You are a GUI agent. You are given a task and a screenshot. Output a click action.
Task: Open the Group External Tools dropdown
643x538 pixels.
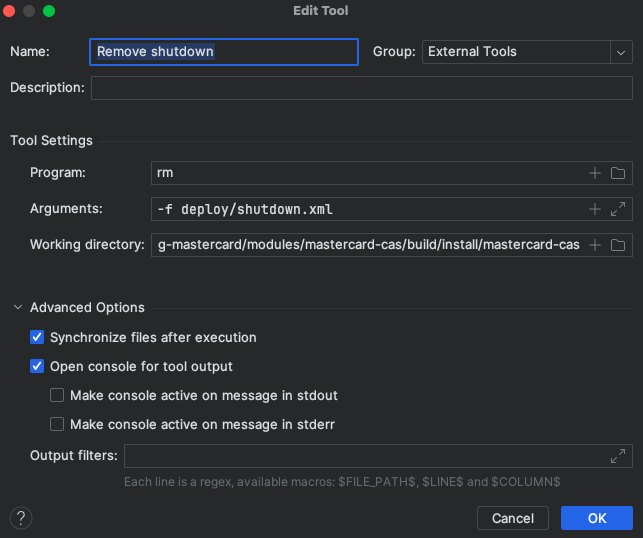tap(619, 52)
